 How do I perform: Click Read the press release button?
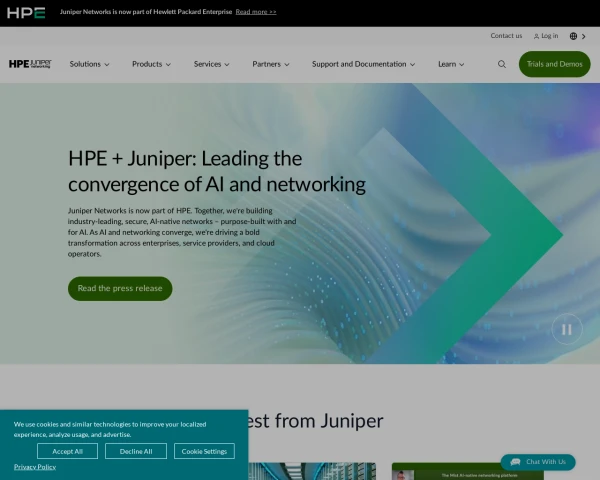[120, 289]
